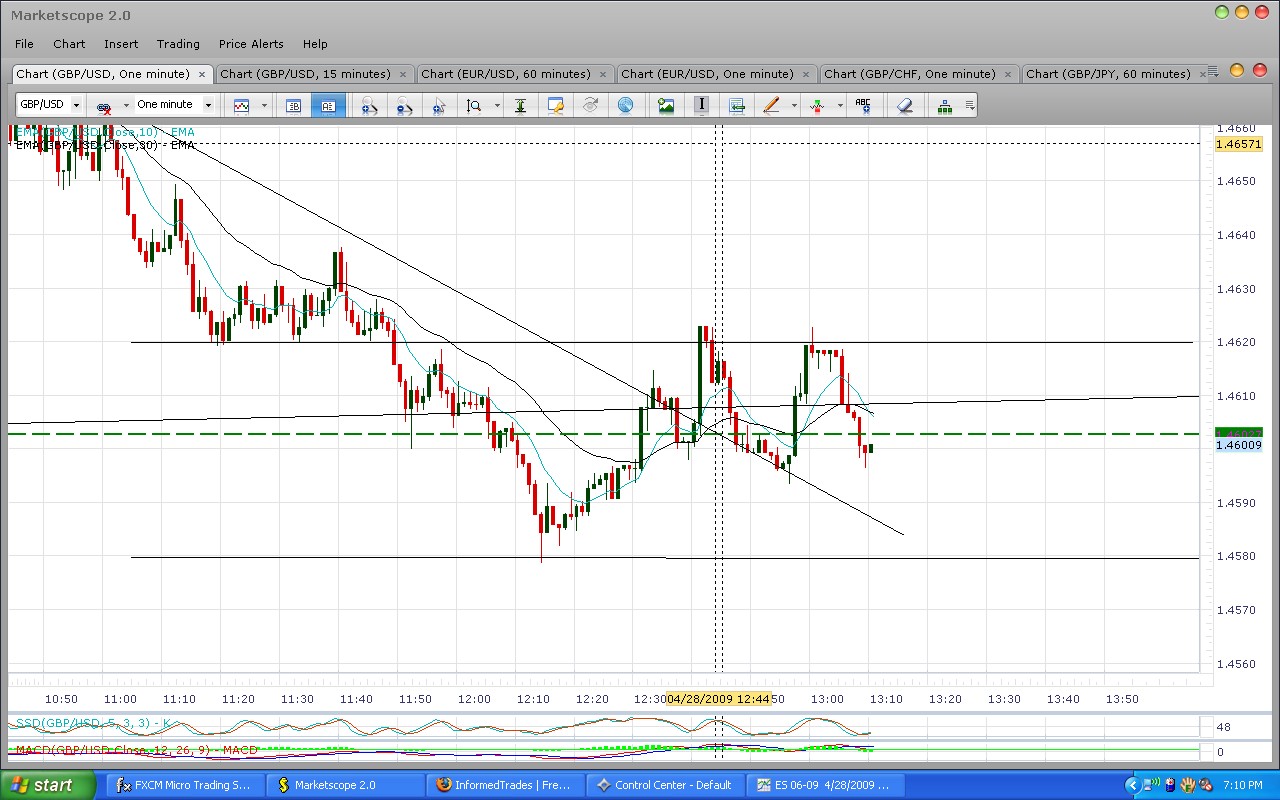Viewport: 1280px width, 800px height.
Task: Open the Price Alerts menu
Action: point(251,44)
